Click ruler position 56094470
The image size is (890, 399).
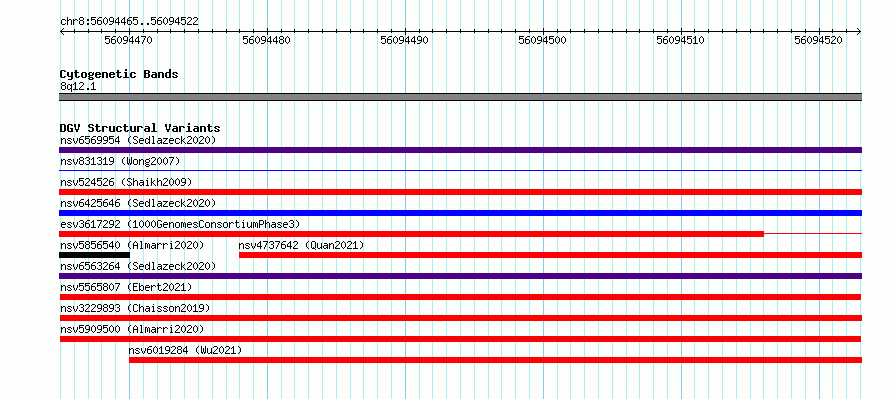tap(129, 40)
